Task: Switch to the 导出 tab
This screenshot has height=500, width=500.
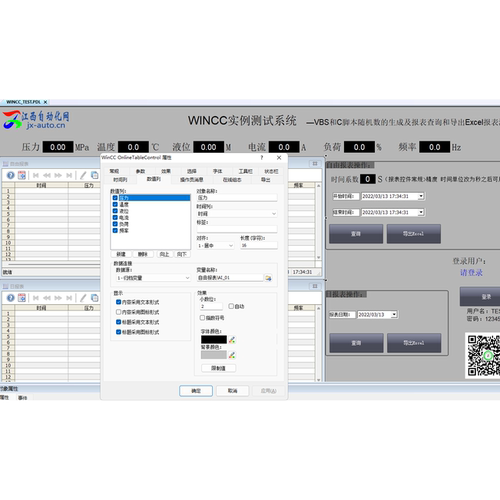Action: 266,180
